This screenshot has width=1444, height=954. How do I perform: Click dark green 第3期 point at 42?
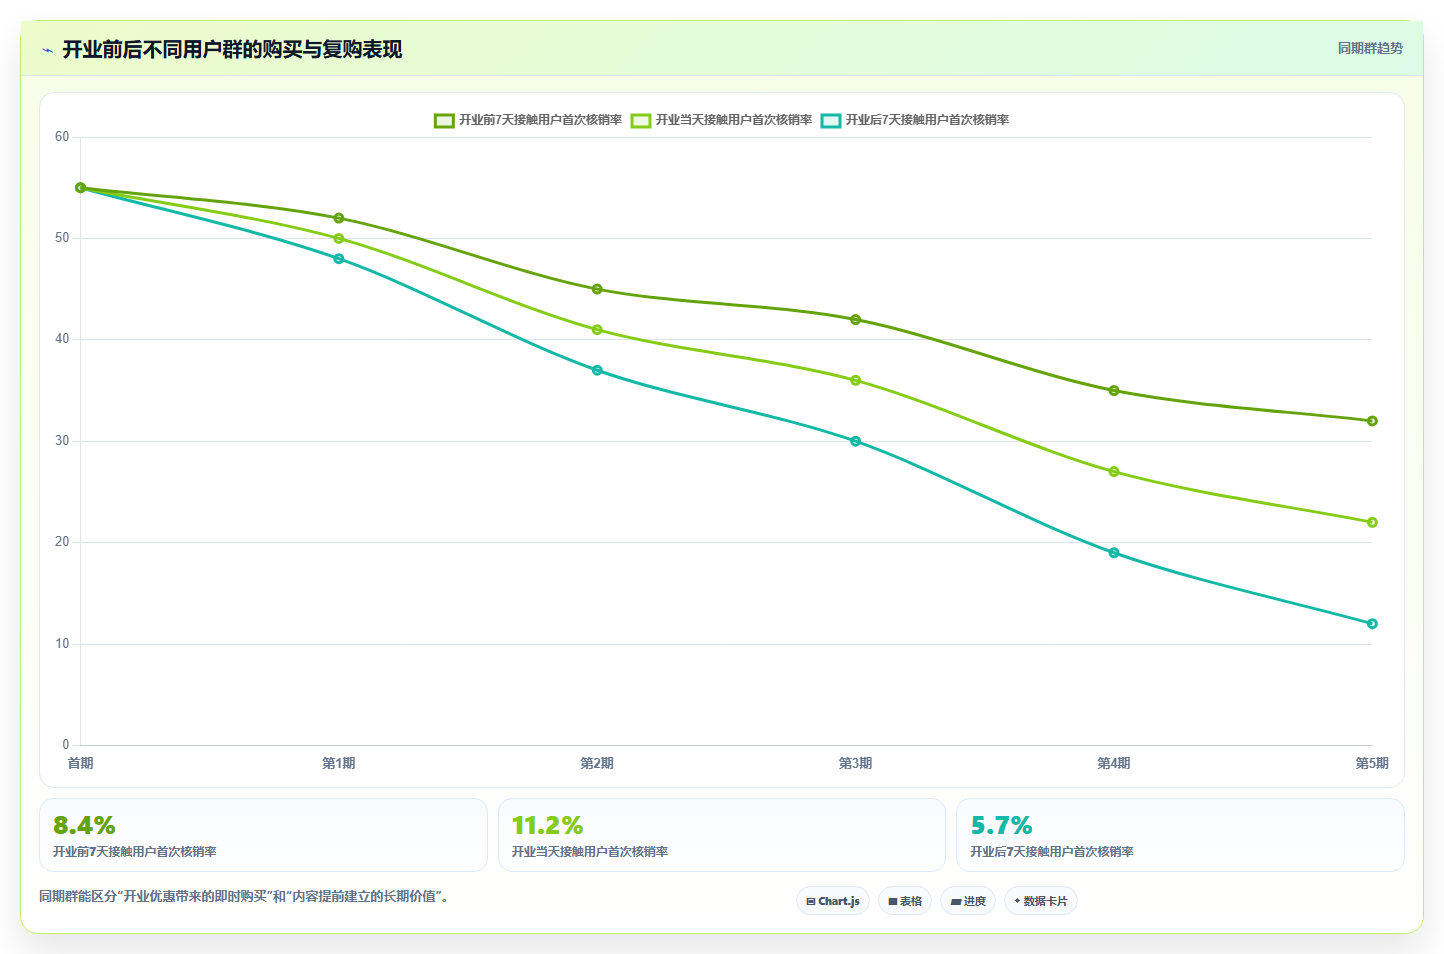855,320
